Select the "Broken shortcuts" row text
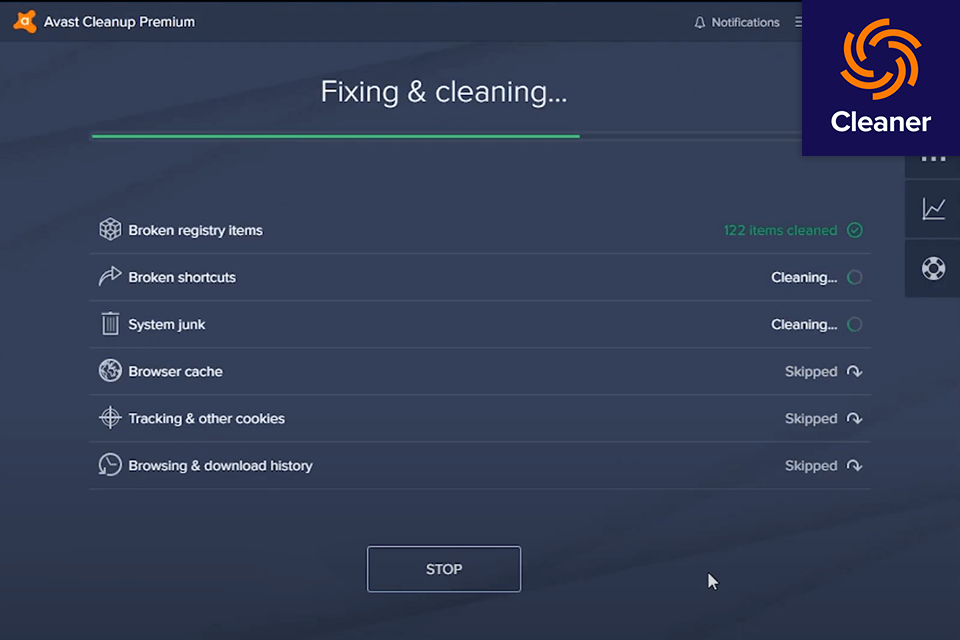 tap(182, 277)
